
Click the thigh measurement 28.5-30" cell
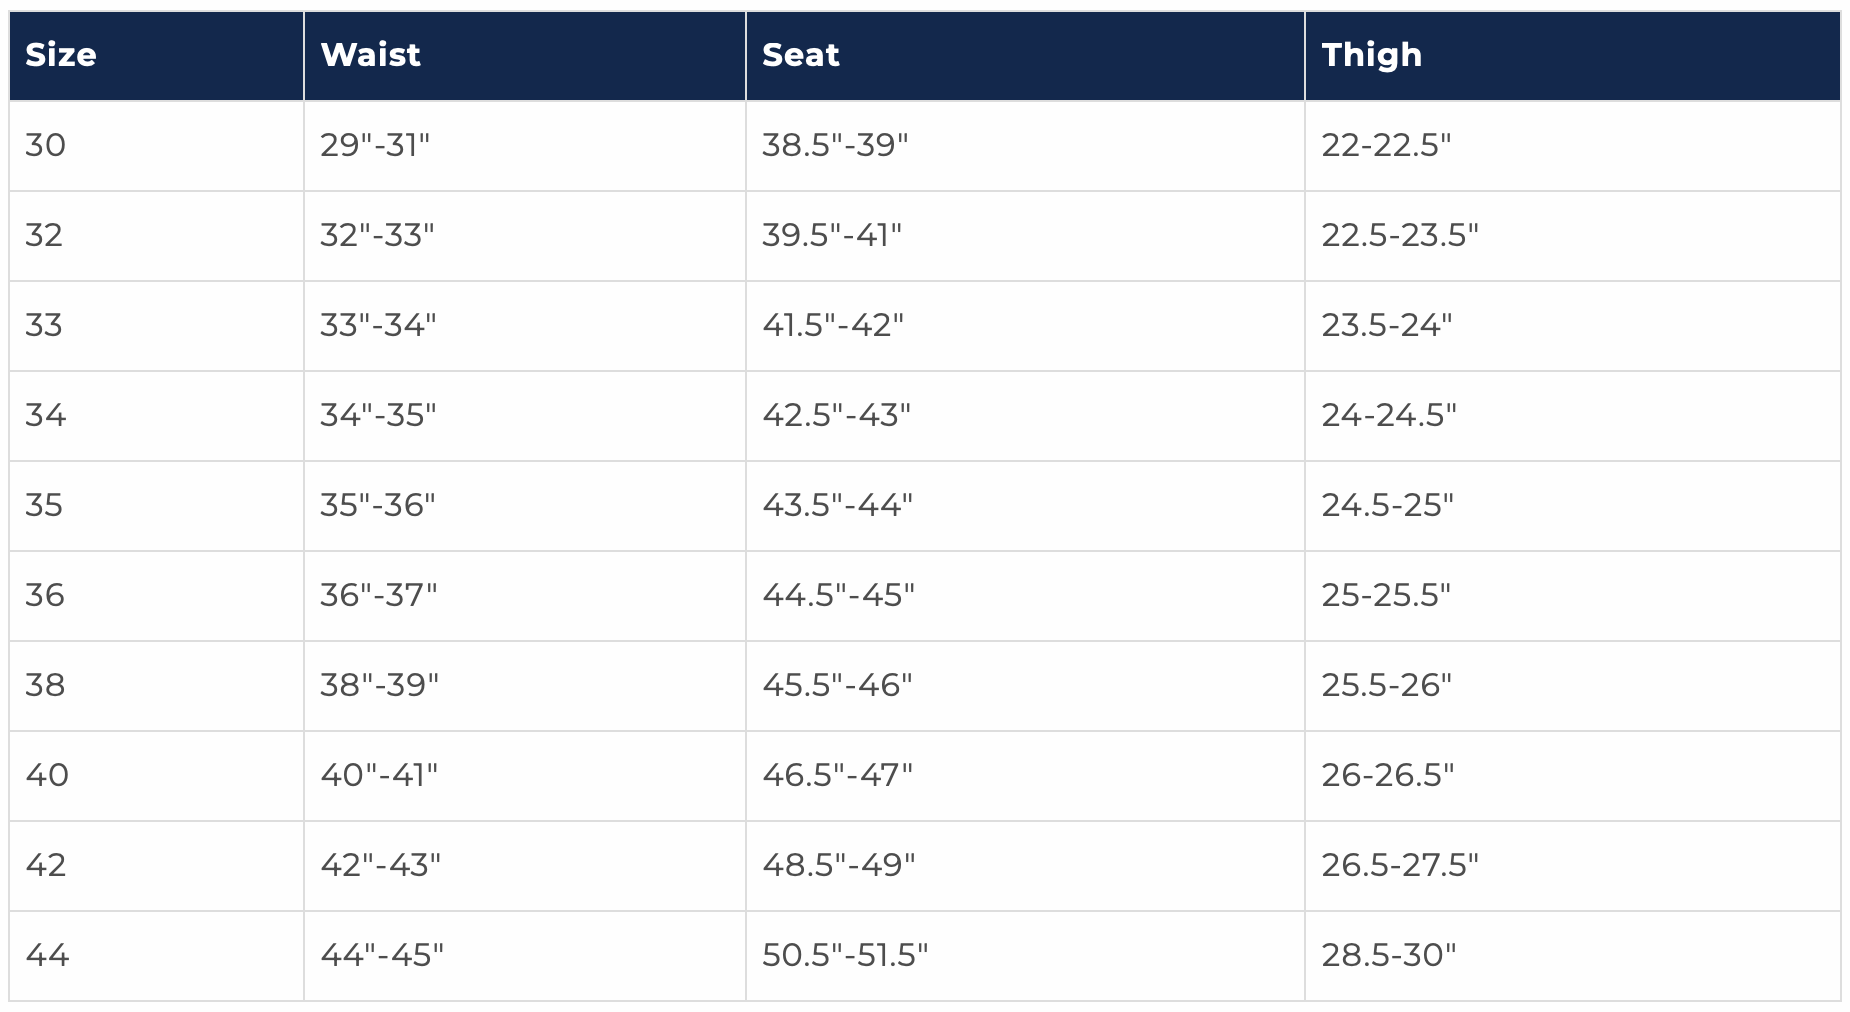coord(1388,956)
